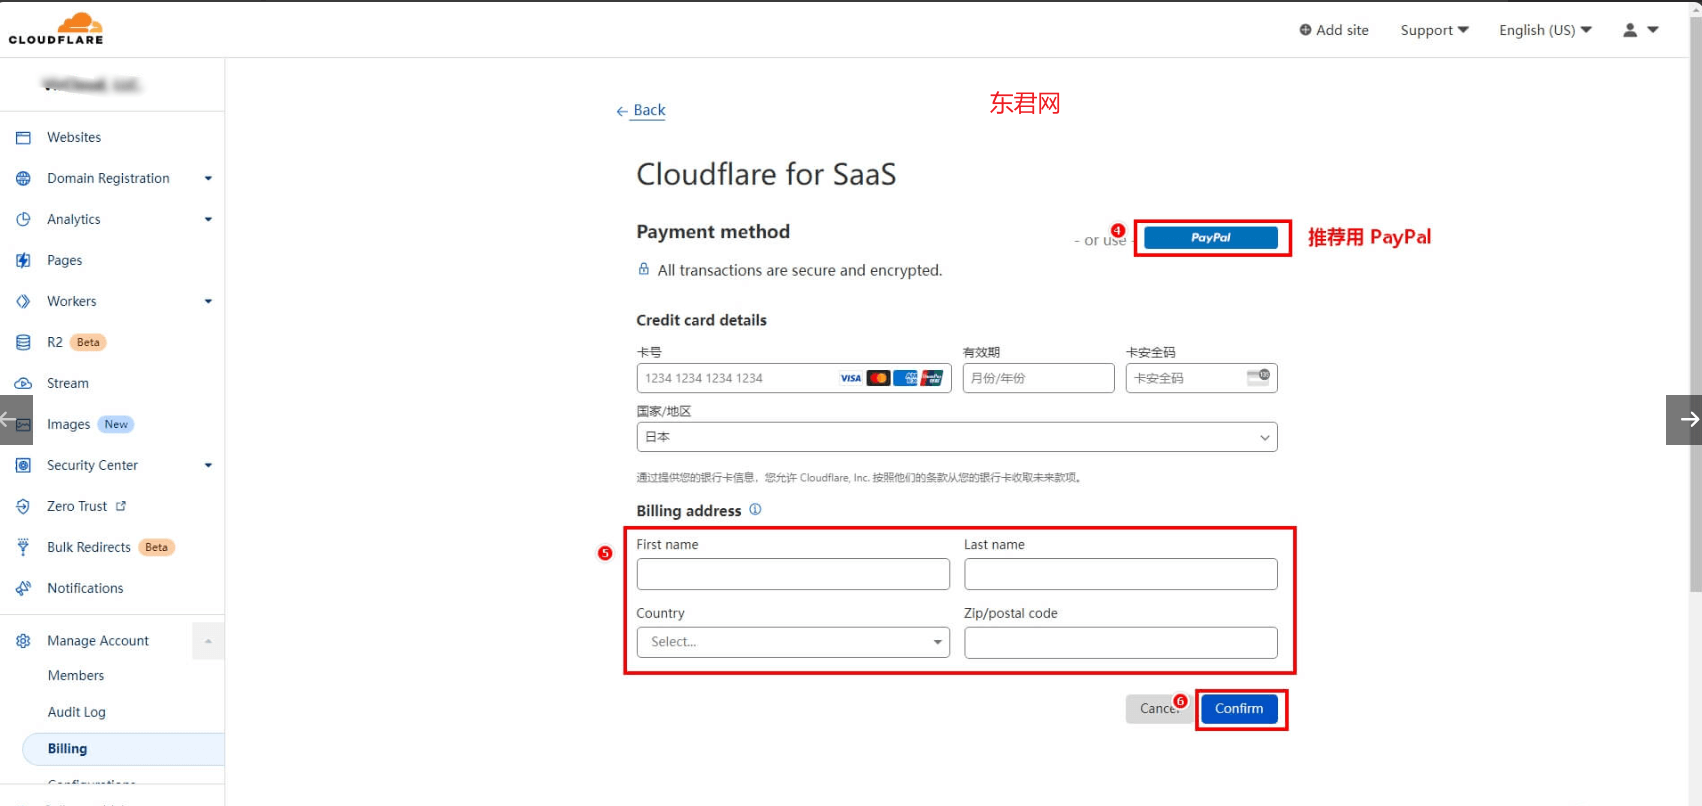Click the Workers diamond icon
Screen dimensions: 1702x806
[23, 301]
